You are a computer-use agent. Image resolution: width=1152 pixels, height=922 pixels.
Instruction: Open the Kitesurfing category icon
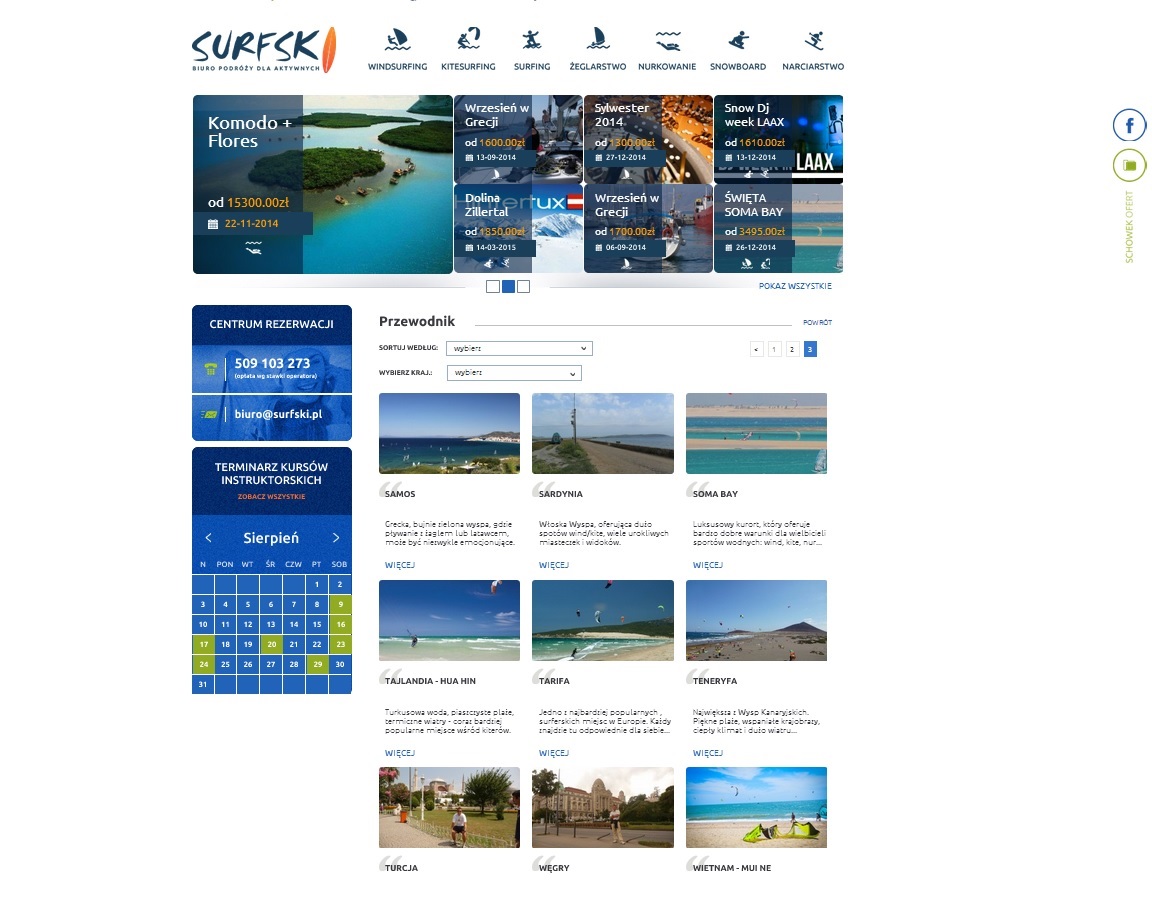pyautogui.click(x=468, y=39)
